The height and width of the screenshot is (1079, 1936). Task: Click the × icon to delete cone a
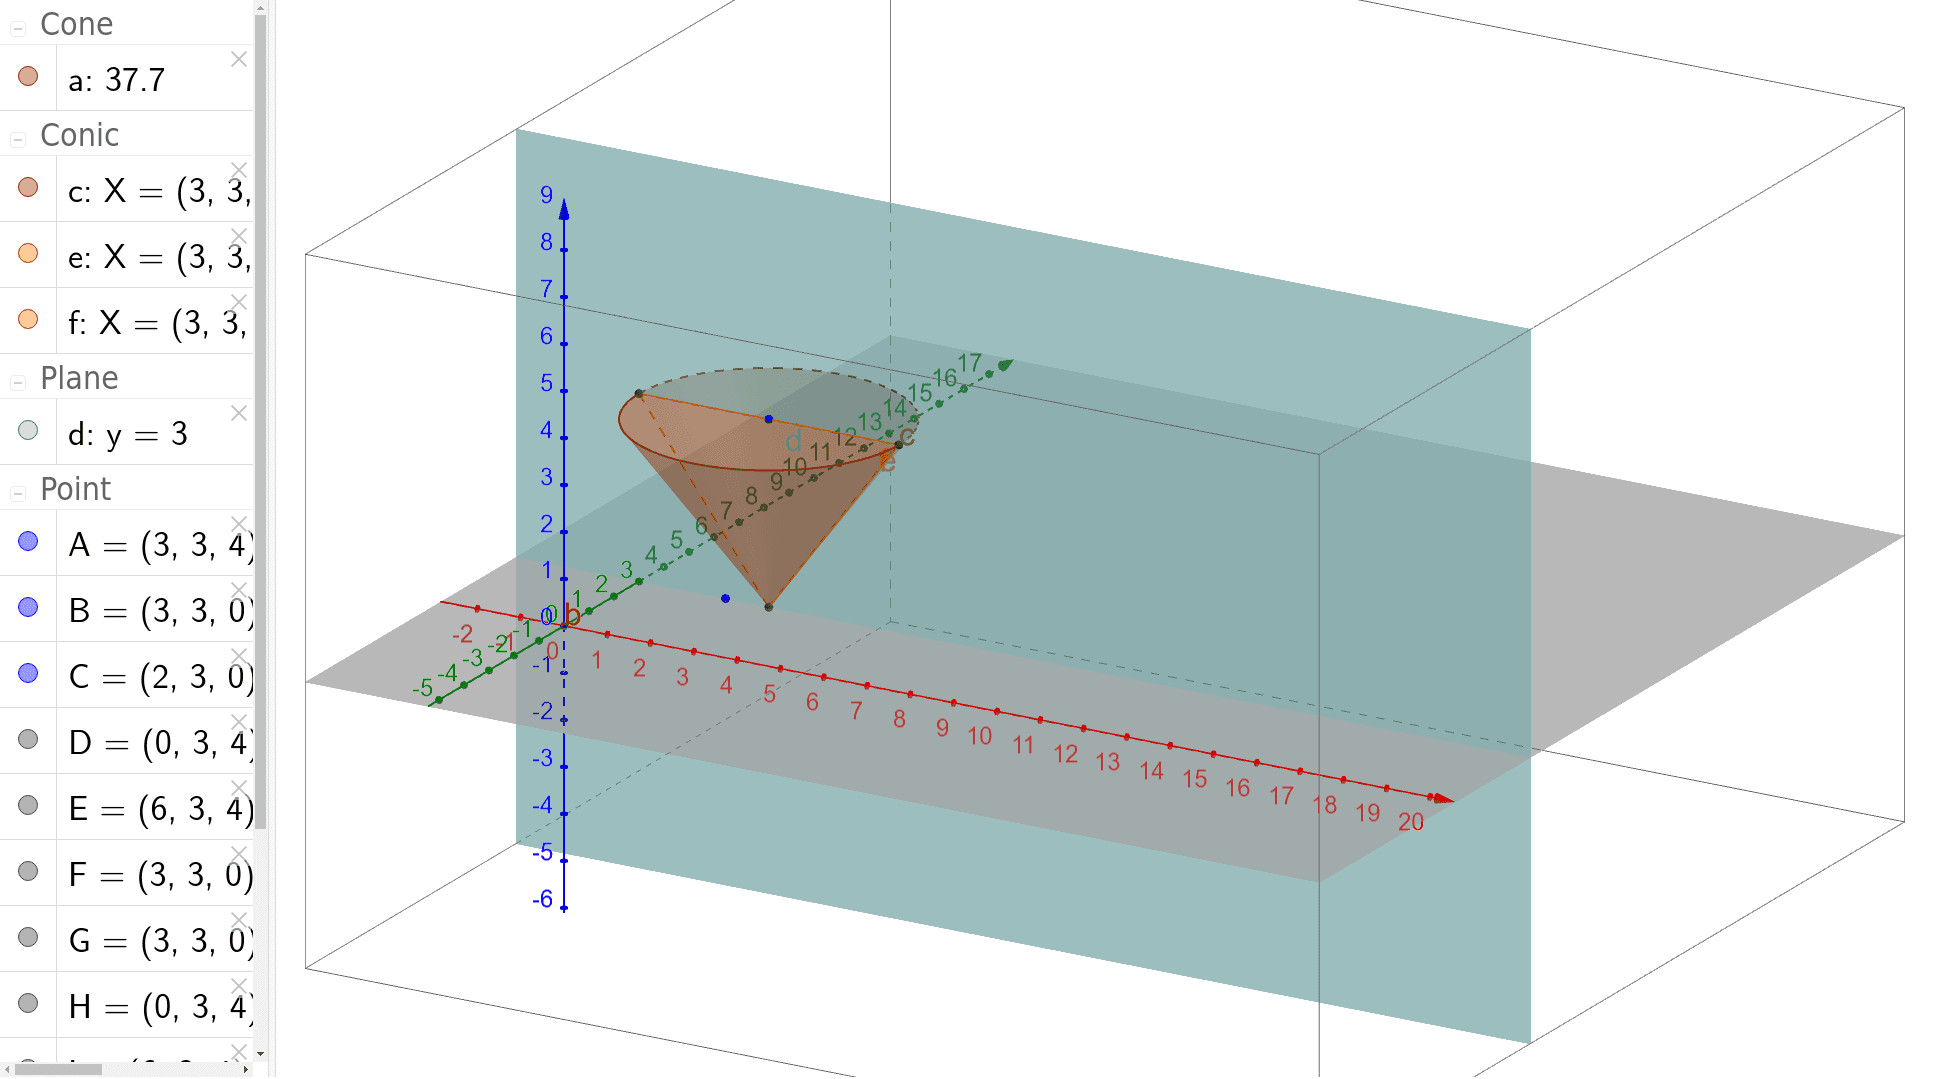(239, 60)
